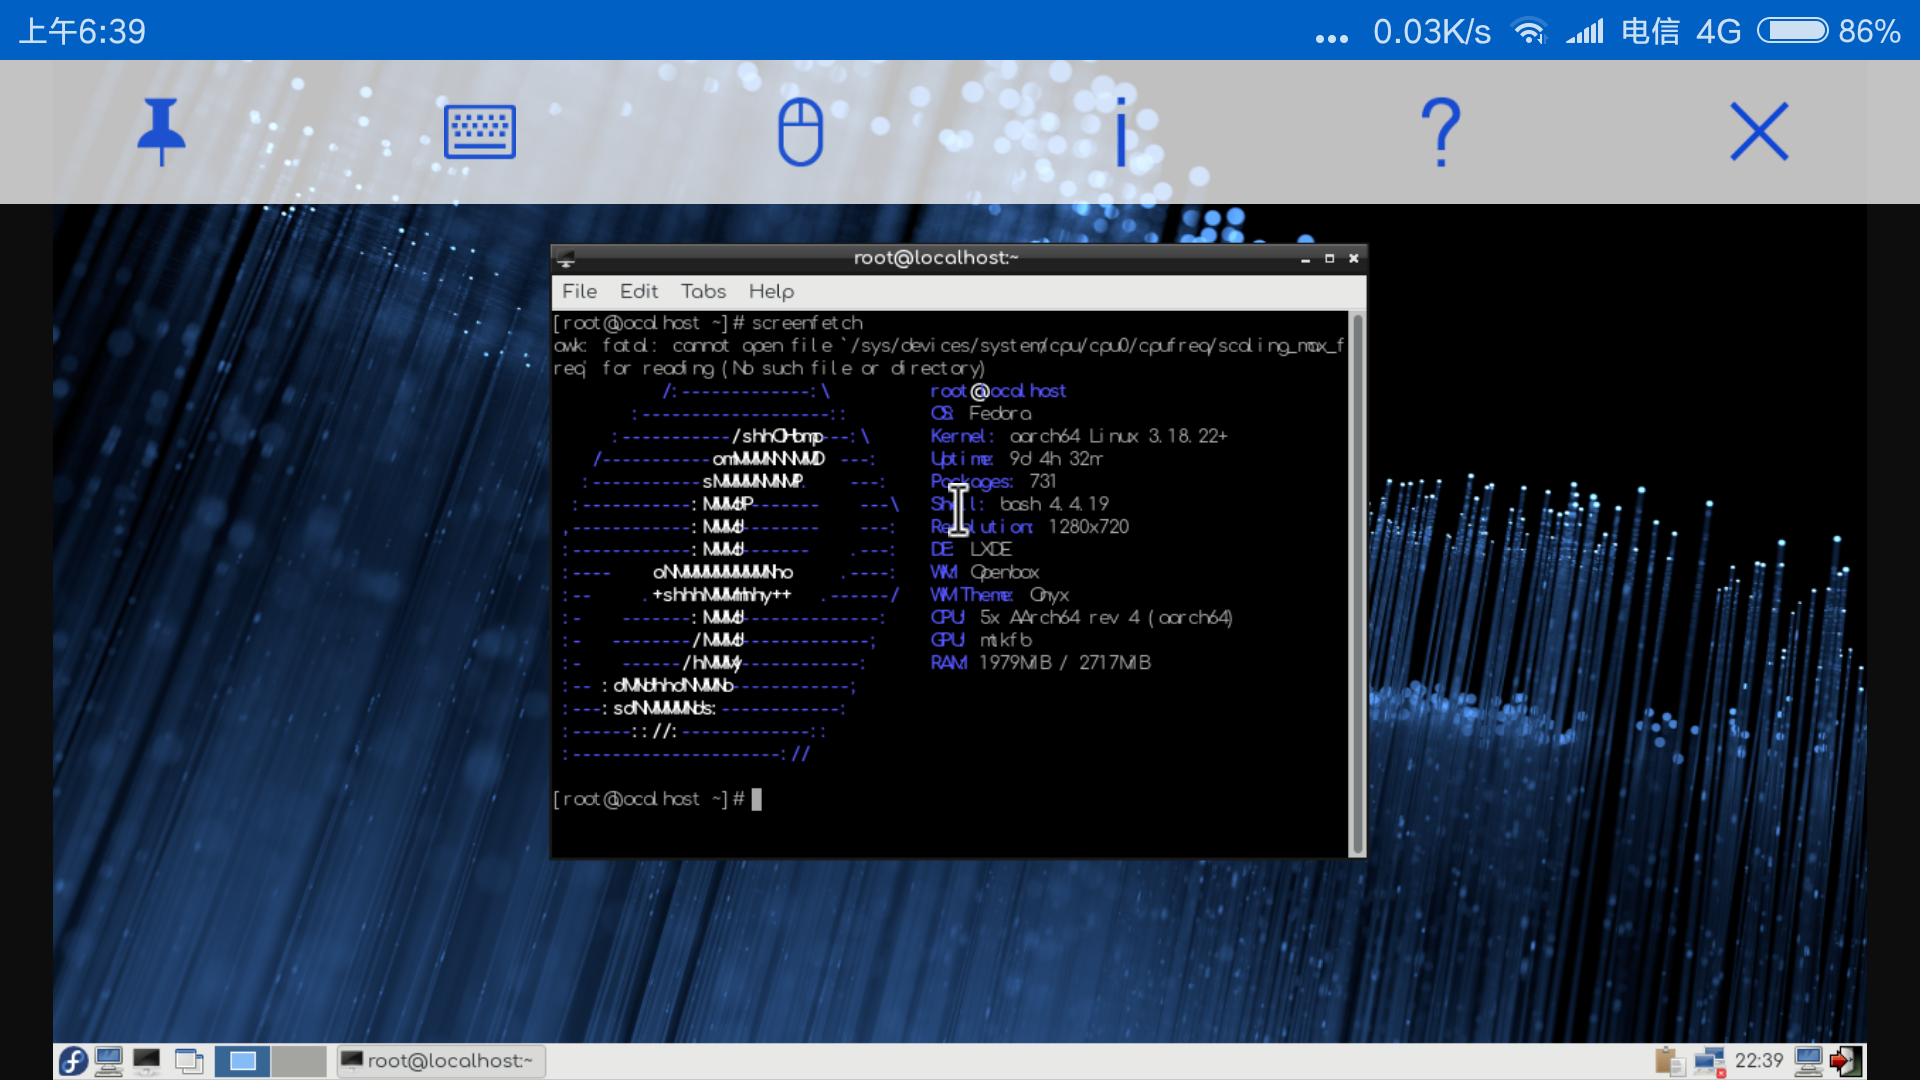The image size is (1920, 1080).
Task: Open the Edit menu
Action: click(x=638, y=291)
